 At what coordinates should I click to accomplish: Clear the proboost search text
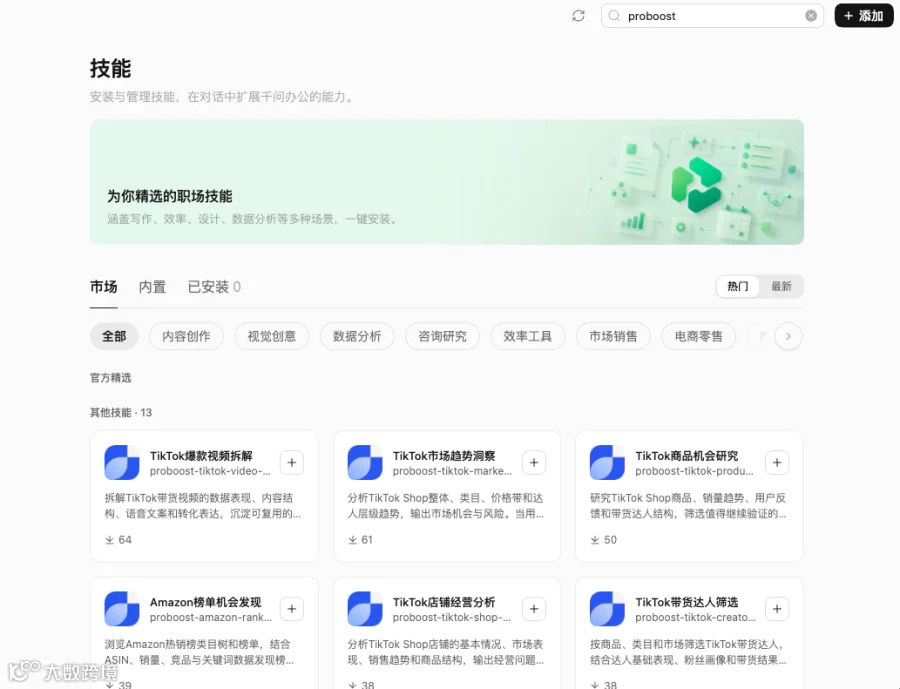pos(810,16)
